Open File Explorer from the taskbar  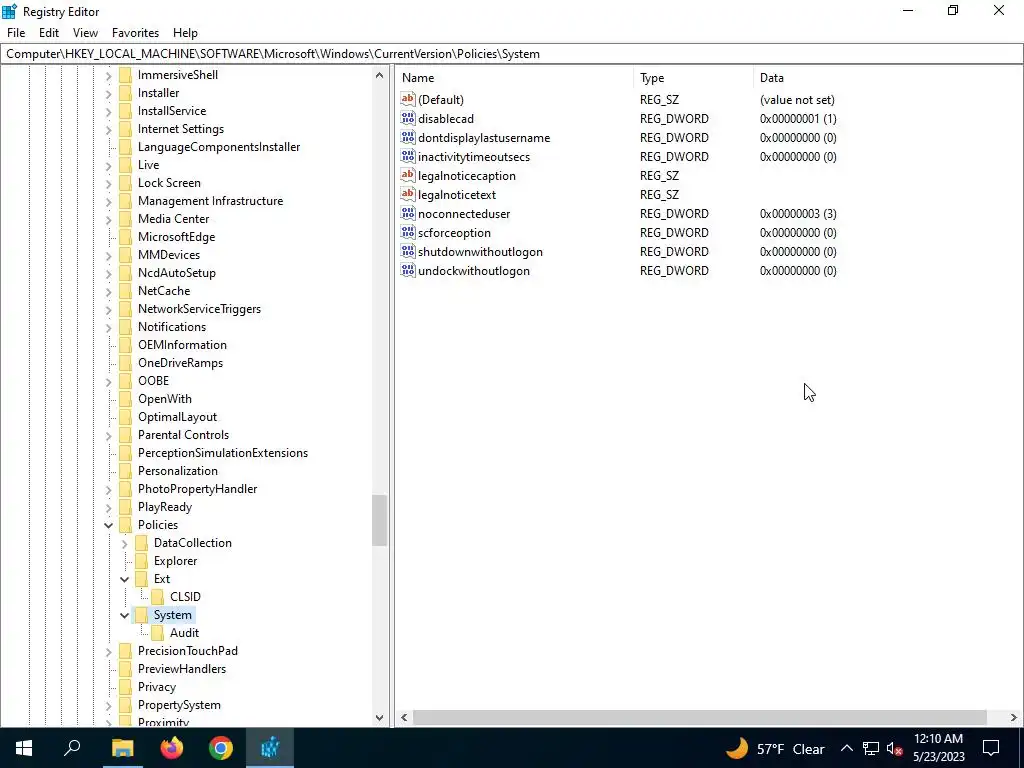[x=122, y=748]
